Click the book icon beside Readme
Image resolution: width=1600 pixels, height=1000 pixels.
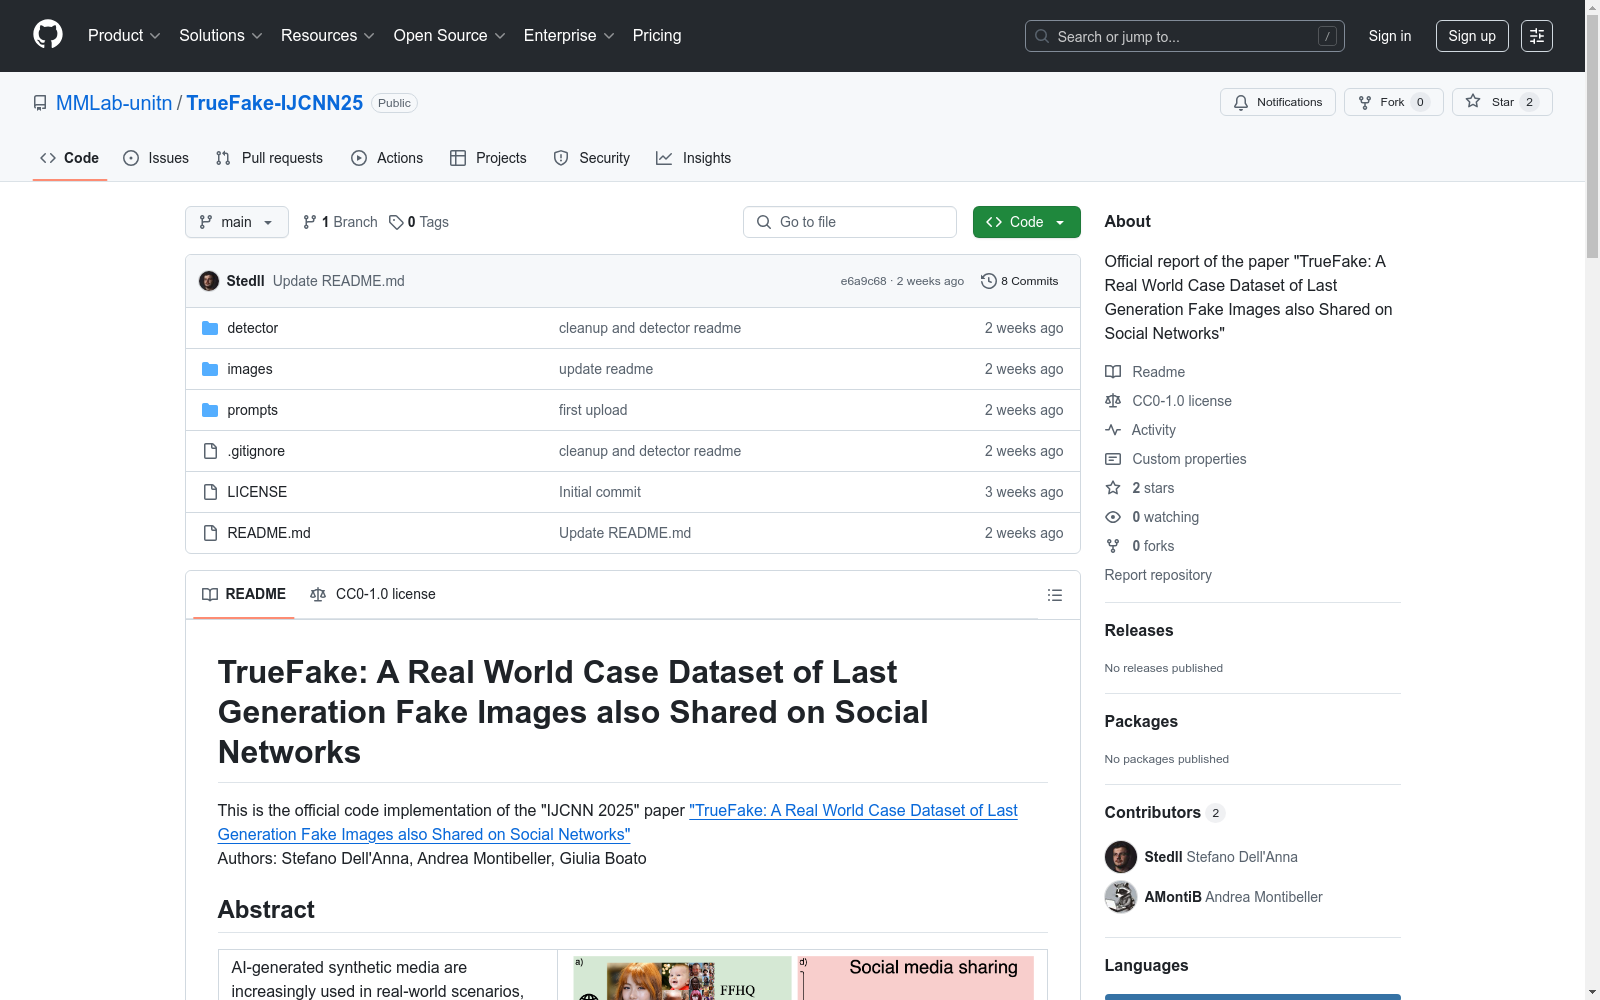click(1113, 372)
